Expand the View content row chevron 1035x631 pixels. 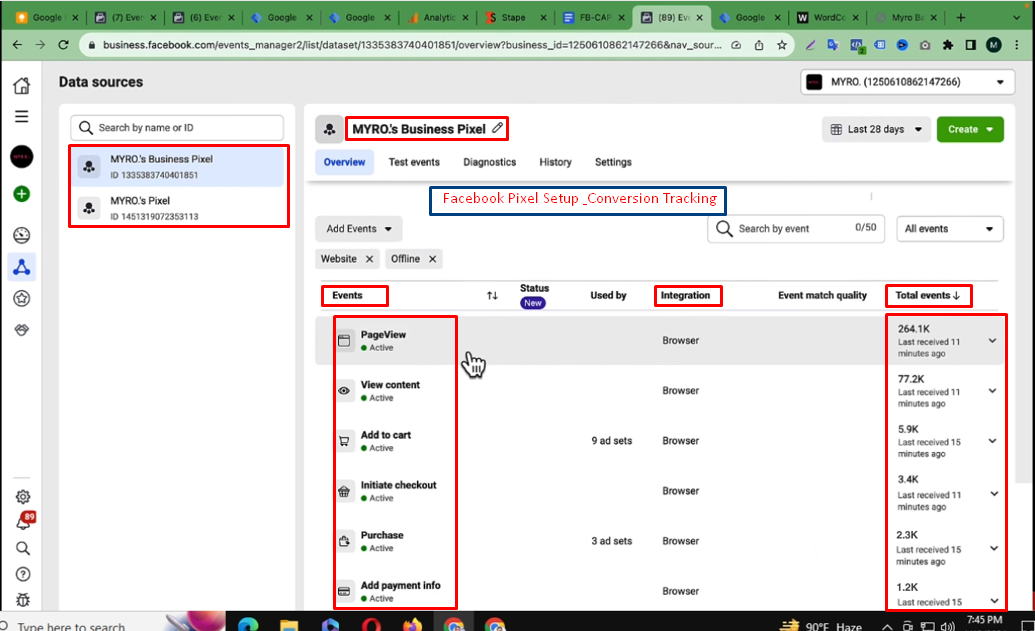(992, 391)
